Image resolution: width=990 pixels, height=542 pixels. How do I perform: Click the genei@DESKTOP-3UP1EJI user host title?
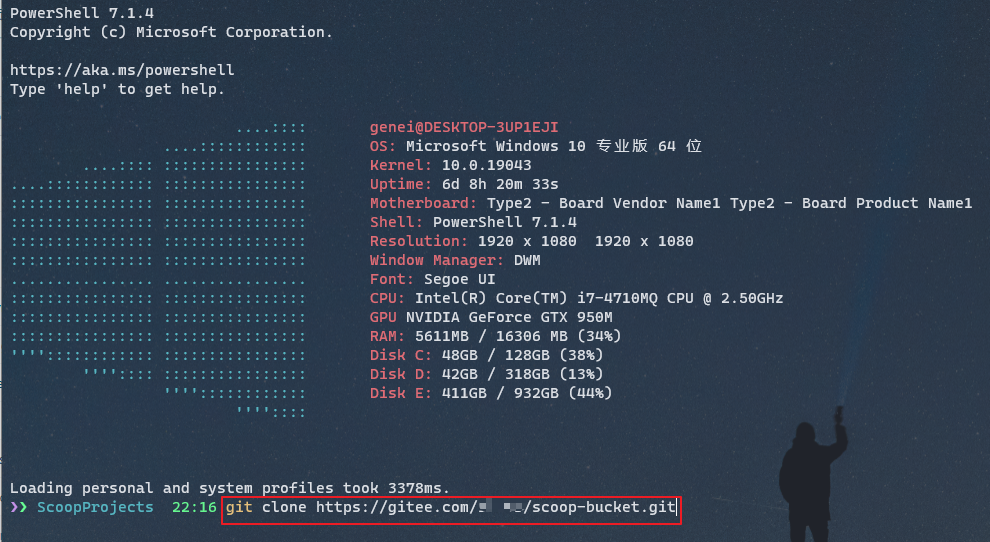click(x=464, y=127)
